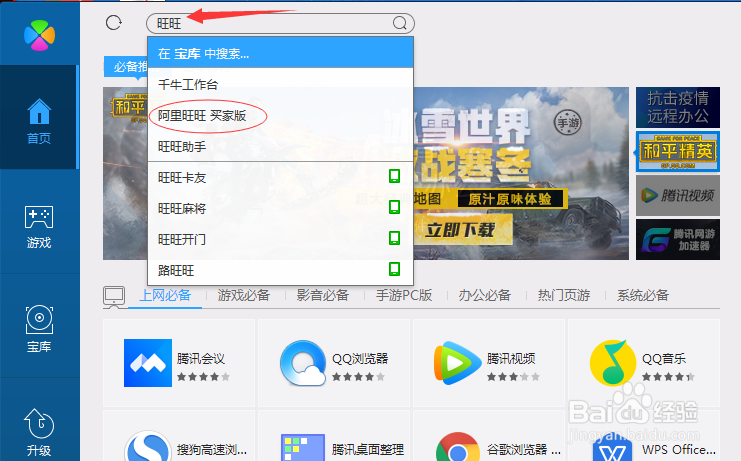This screenshot has width=741, height=461.
Task: Switch to 游戏必备 tab
Action: click(244, 295)
